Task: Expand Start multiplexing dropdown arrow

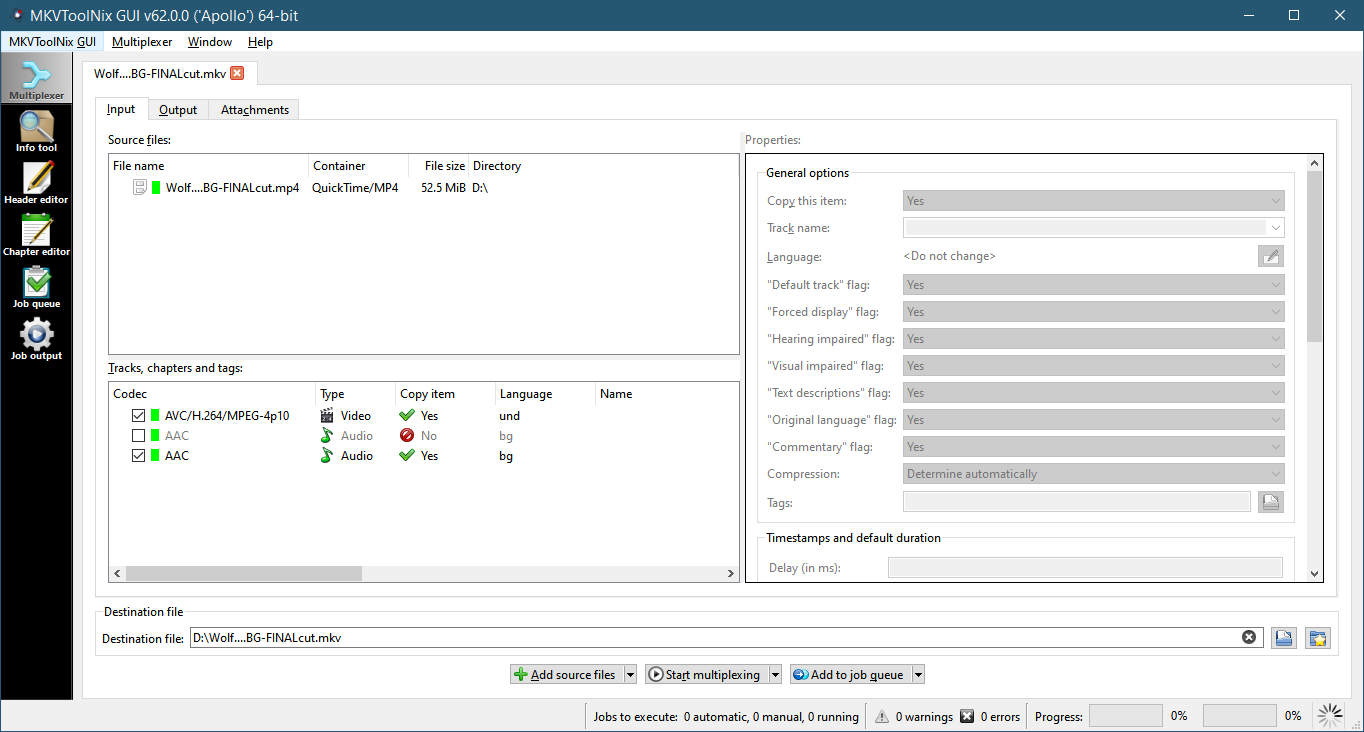Action: (775, 675)
